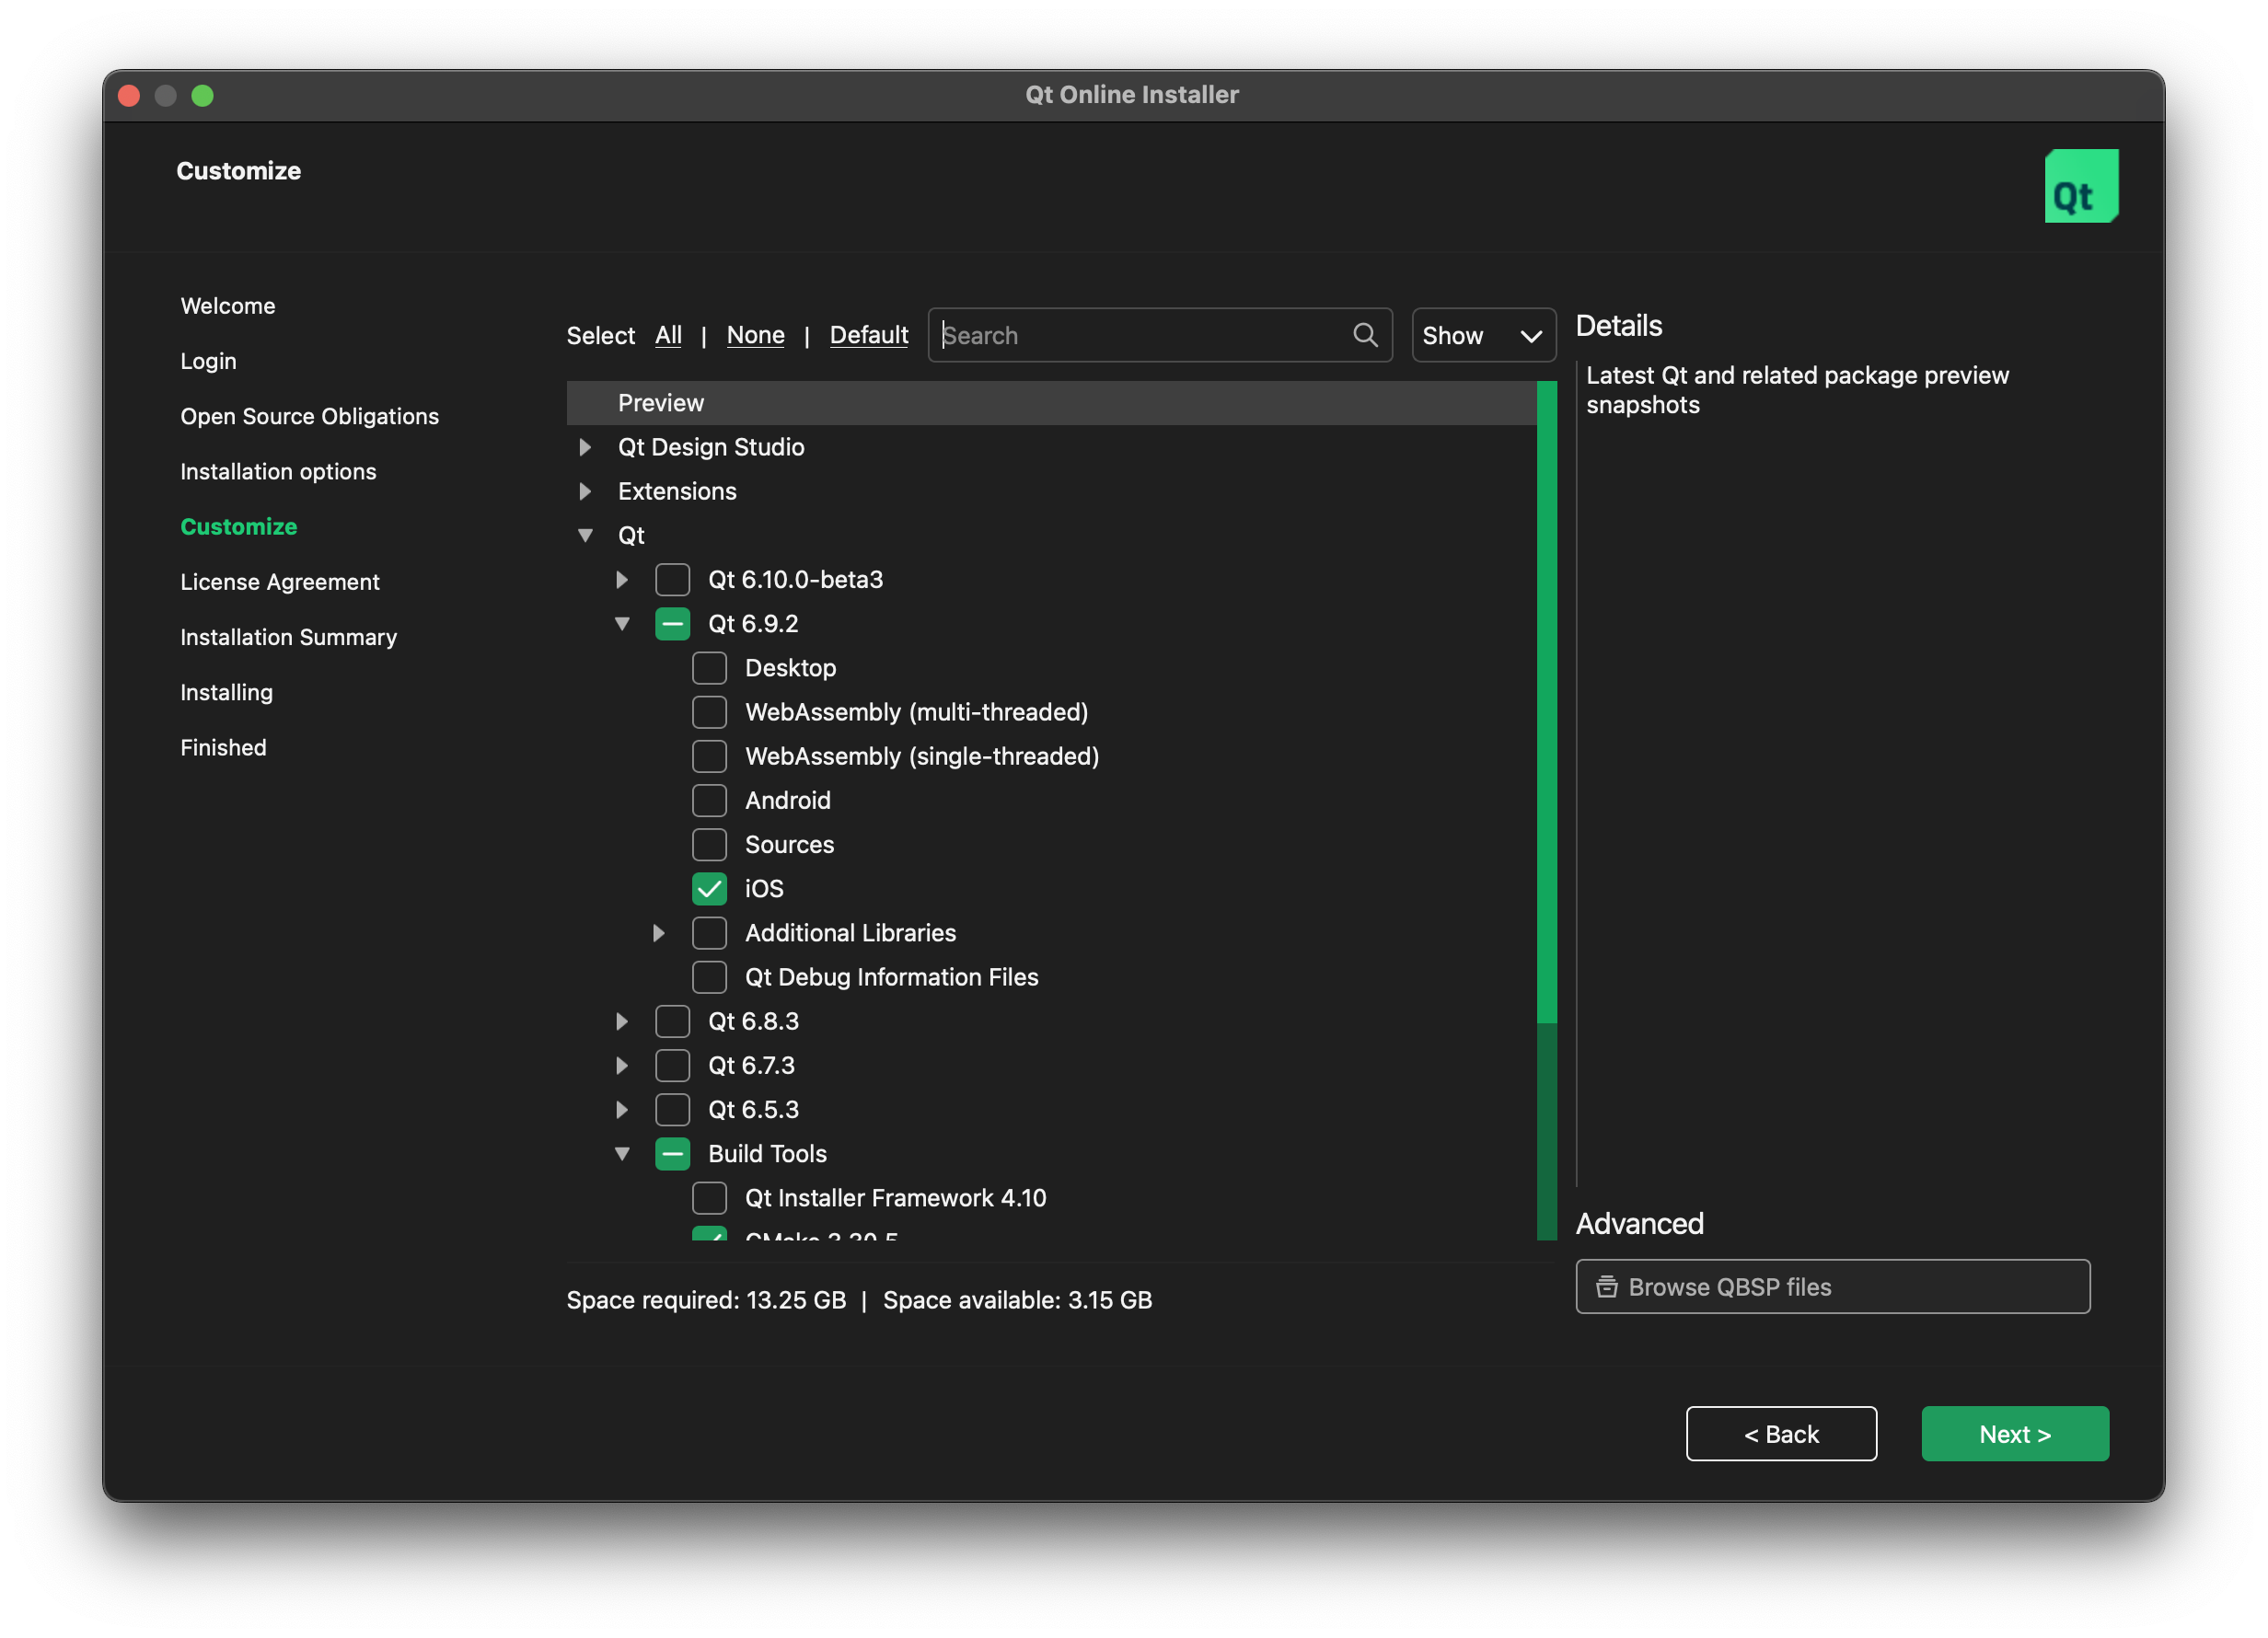
Task: Click into the Search field
Action: point(1159,335)
